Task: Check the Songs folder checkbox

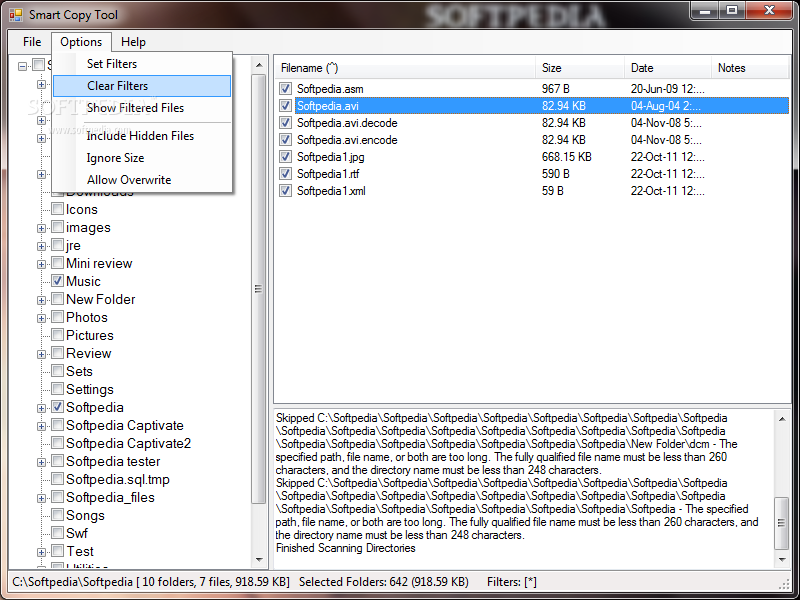Action: pos(58,515)
